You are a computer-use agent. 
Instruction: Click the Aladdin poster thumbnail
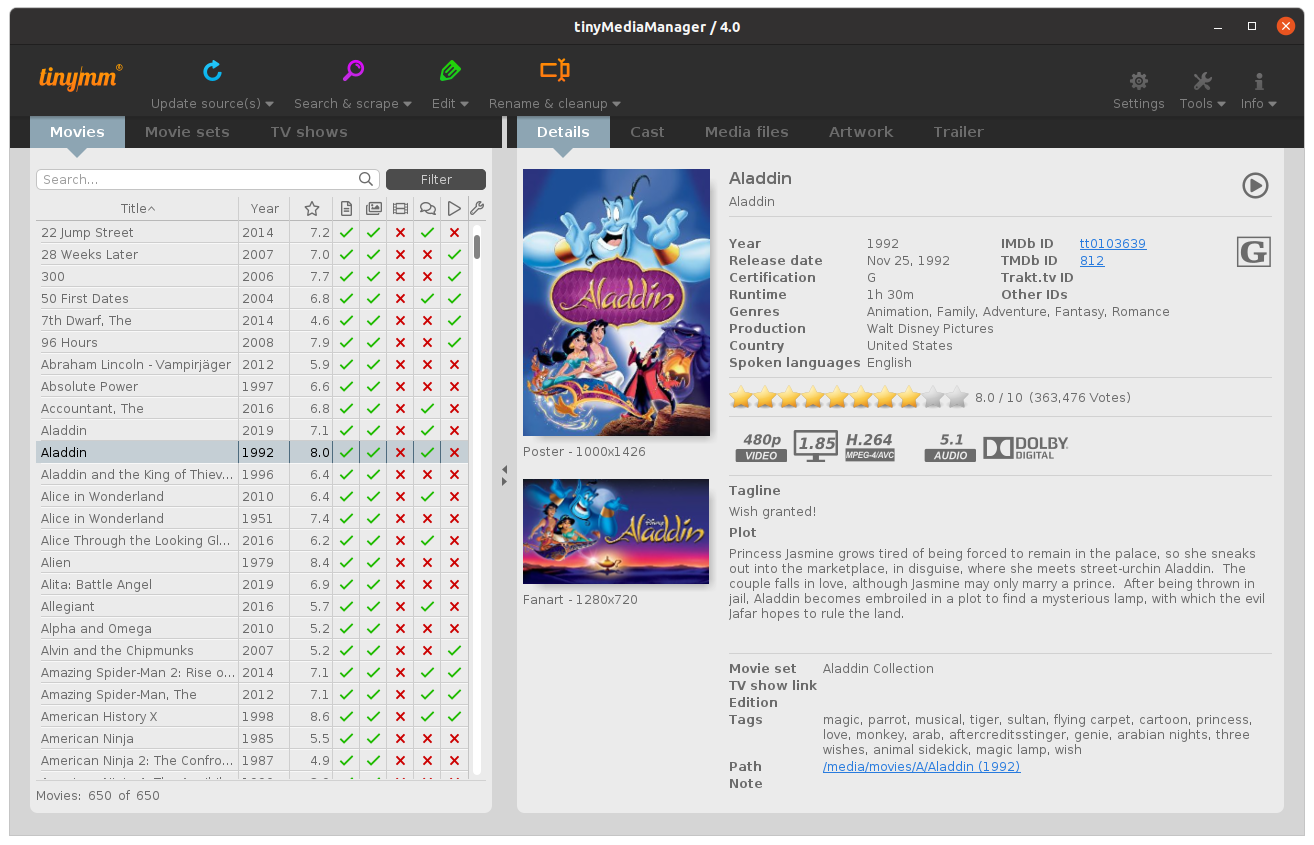tap(616, 302)
